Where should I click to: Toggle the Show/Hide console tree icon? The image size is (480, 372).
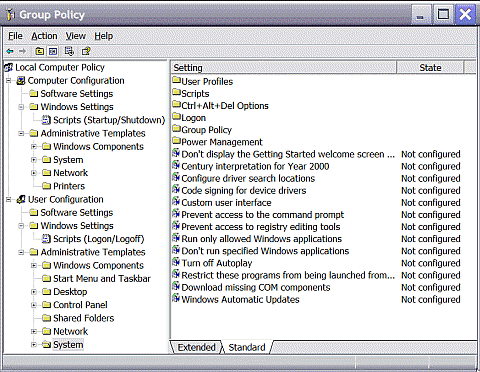pyautogui.click(x=53, y=51)
